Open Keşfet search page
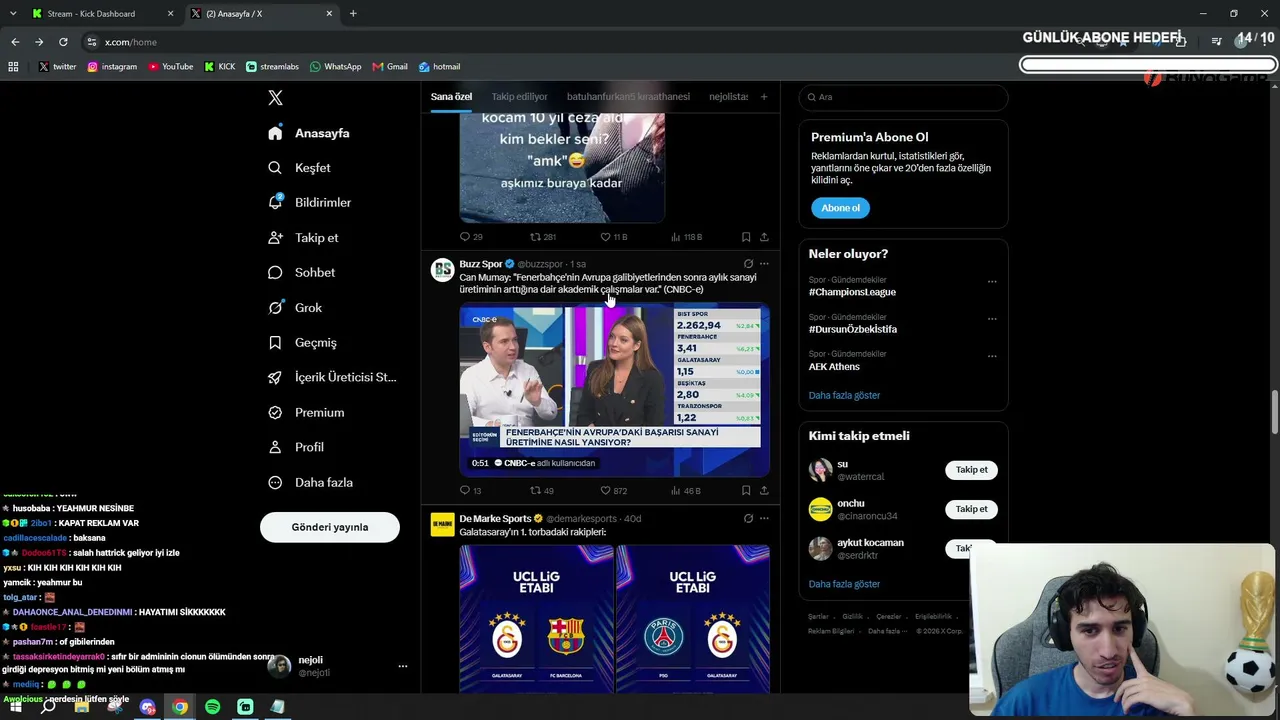 pos(299,168)
